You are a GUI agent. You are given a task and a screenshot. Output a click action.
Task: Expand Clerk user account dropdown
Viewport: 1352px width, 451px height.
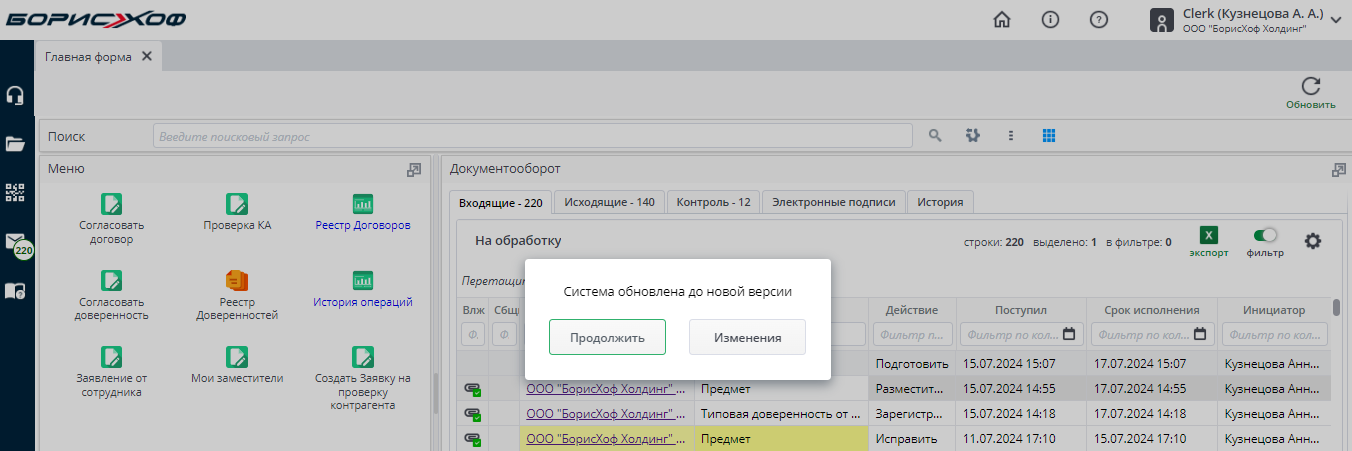coord(1336,21)
